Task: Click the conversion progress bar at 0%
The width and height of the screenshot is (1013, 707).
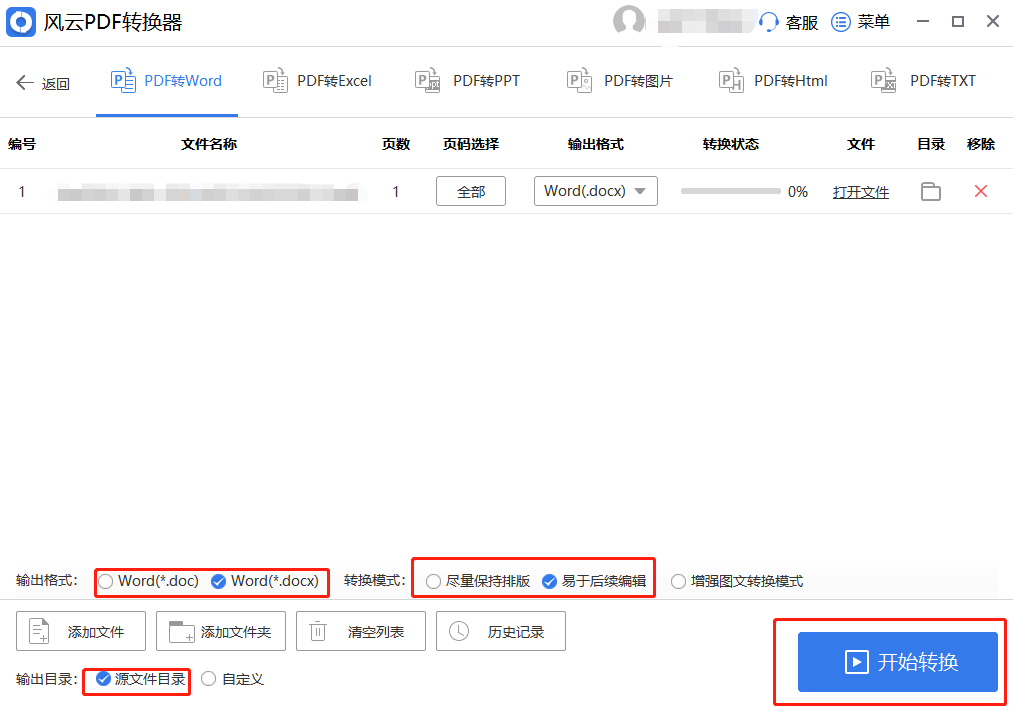Action: (731, 191)
